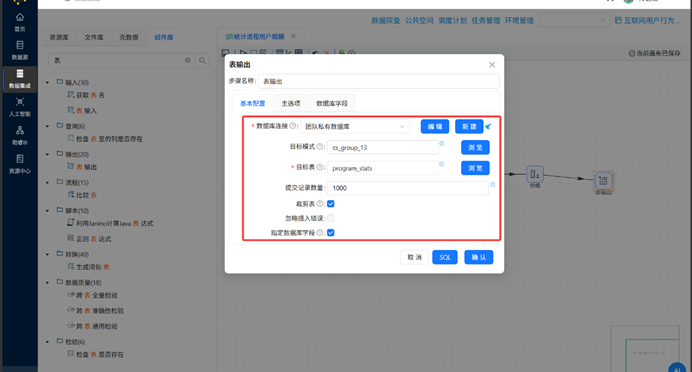Select the 跨表准确性检验 component
The image size is (692, 372).
coord(95,311)
